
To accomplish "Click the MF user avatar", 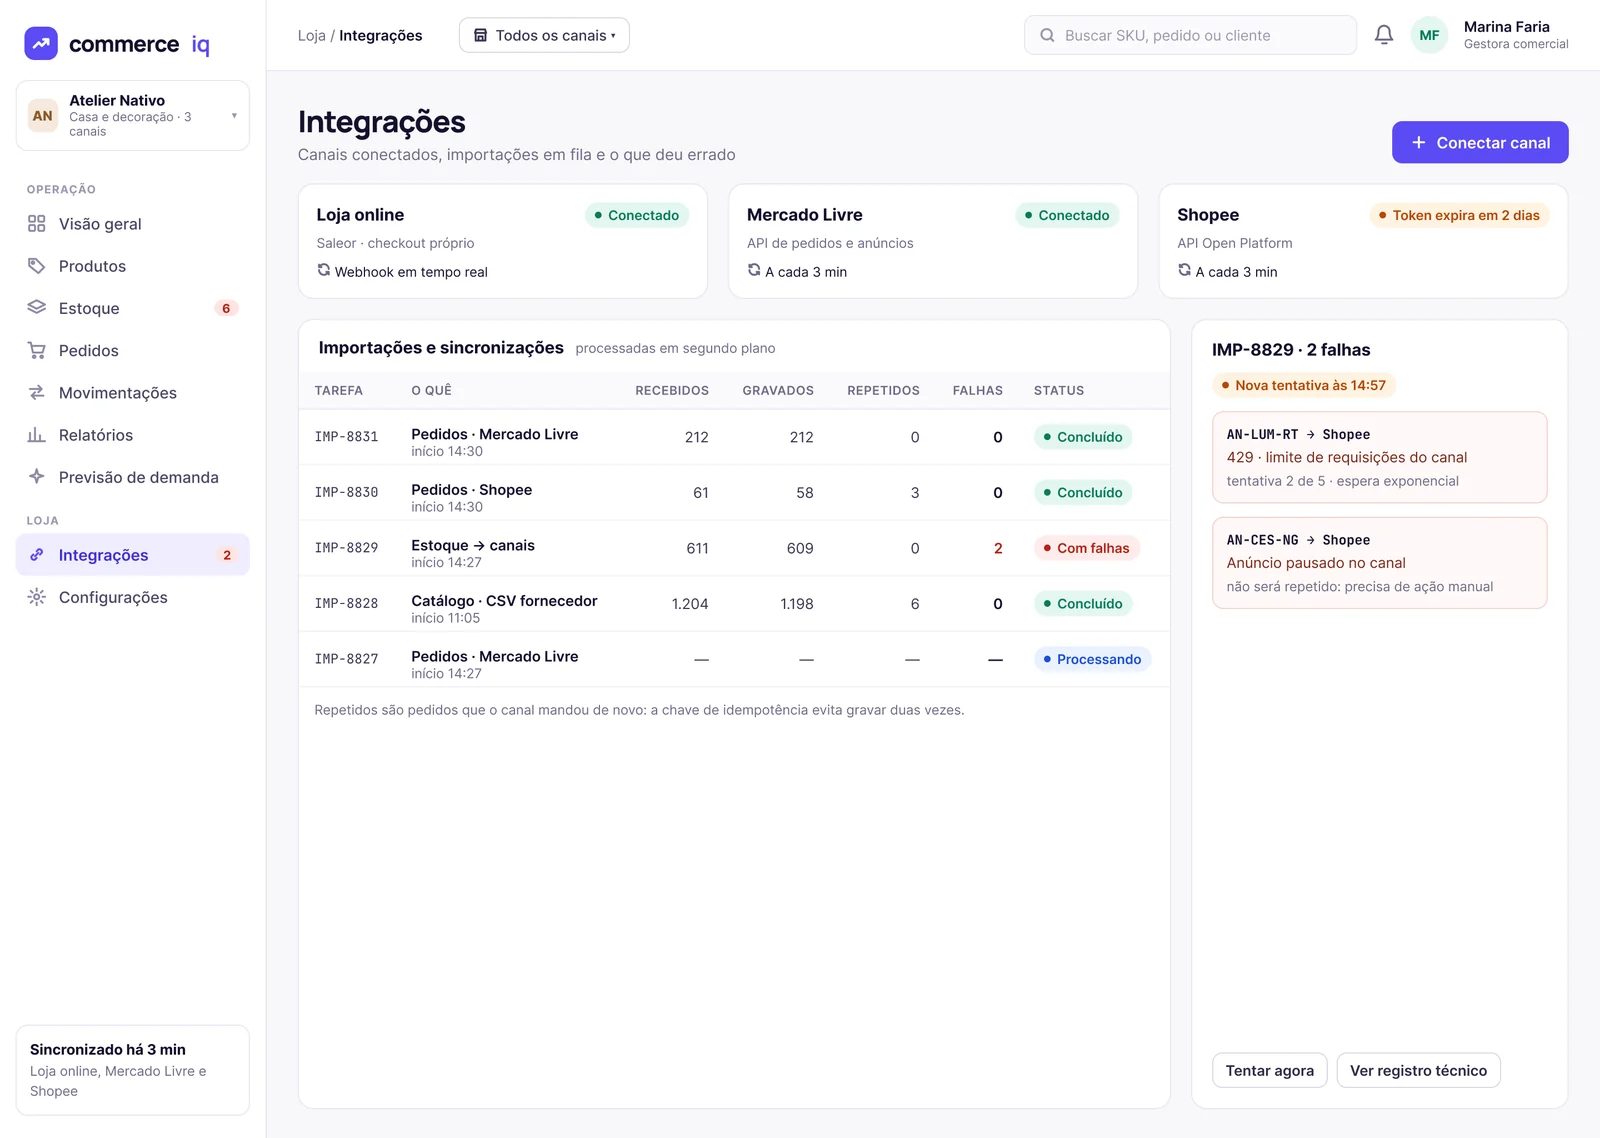I will click(1429, 35).
